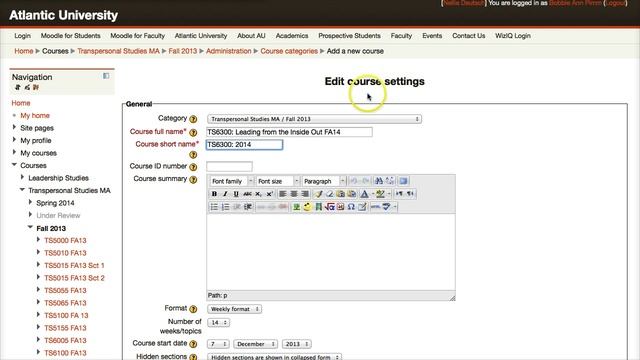Open the 2013 year dropdown
Screen dimensions: 640x360
coord(296,344)
